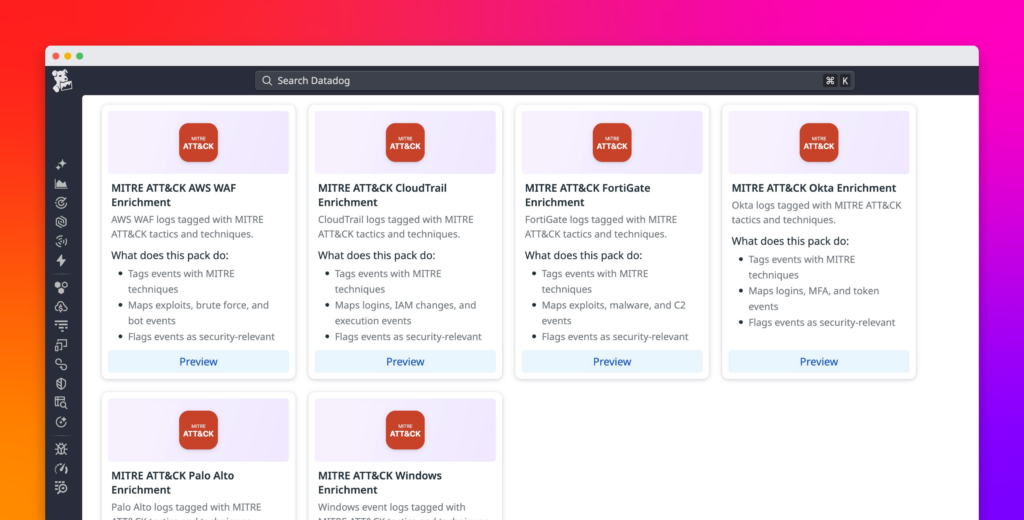Viewport: 1024px width, 520px height.
Task: Click 'Tags events with MITRE techniques' on Okta card
Action: (802, 267)
